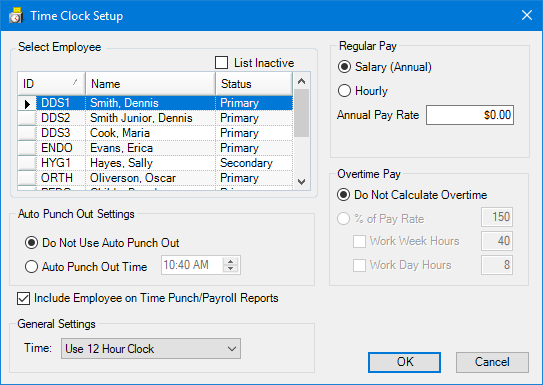The image size is (543, 385).
Task: Enable the List Inactive checkbox
Action: click(x=222, y=63)
